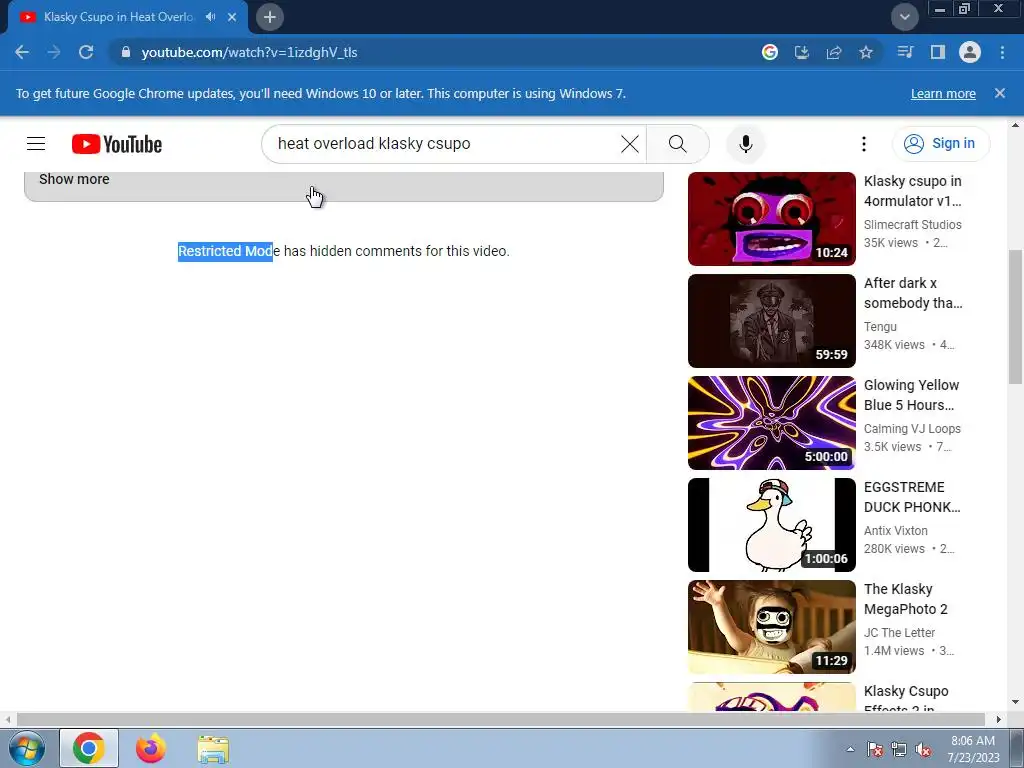This screenshot has width=1024, height=768.
Task: Open Glowing Yellow Blue 5 Hours title
Action: (911, 394)
